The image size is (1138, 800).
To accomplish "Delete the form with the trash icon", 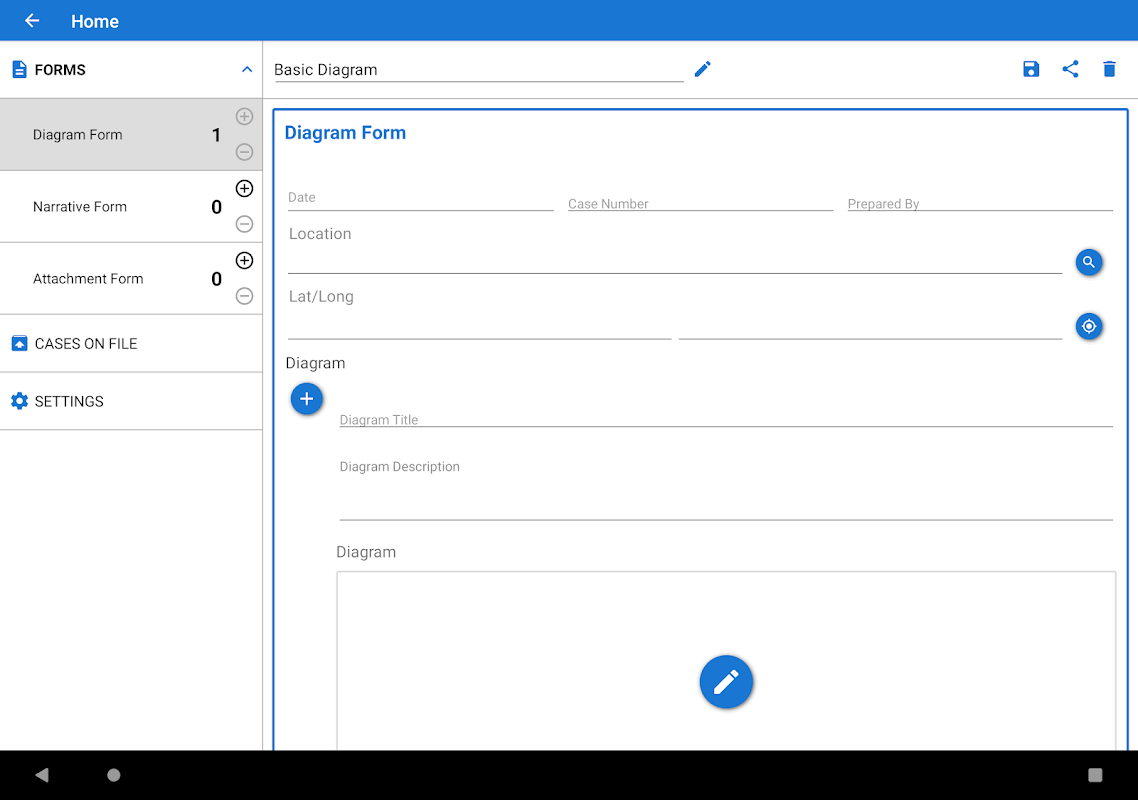I will coord(1109,69).
